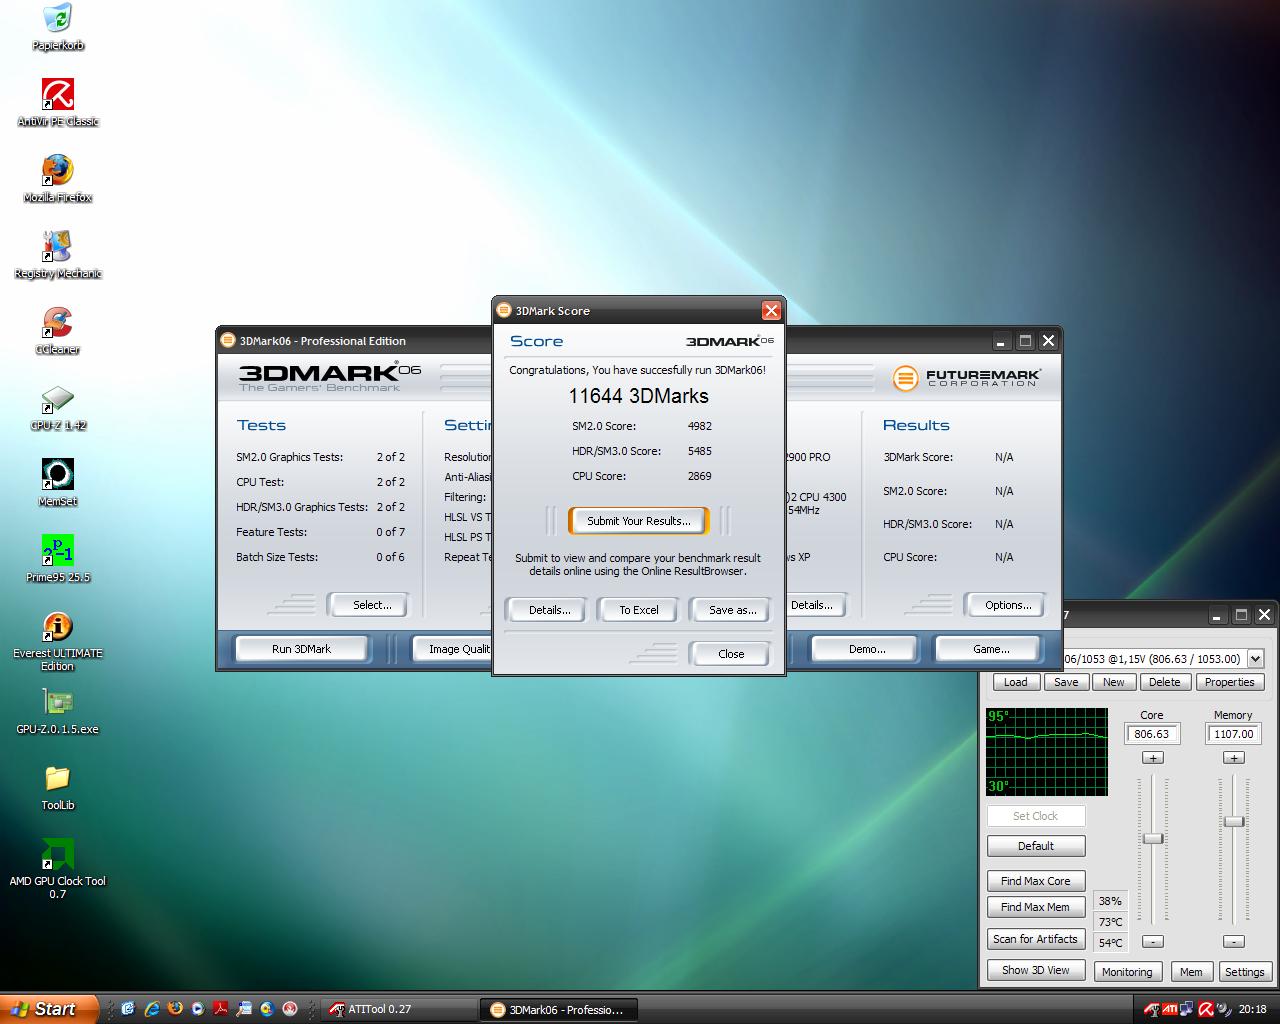1280x1024 pixels.
Task: Click Show Desktop quick launch icon
Action: 127,1009
